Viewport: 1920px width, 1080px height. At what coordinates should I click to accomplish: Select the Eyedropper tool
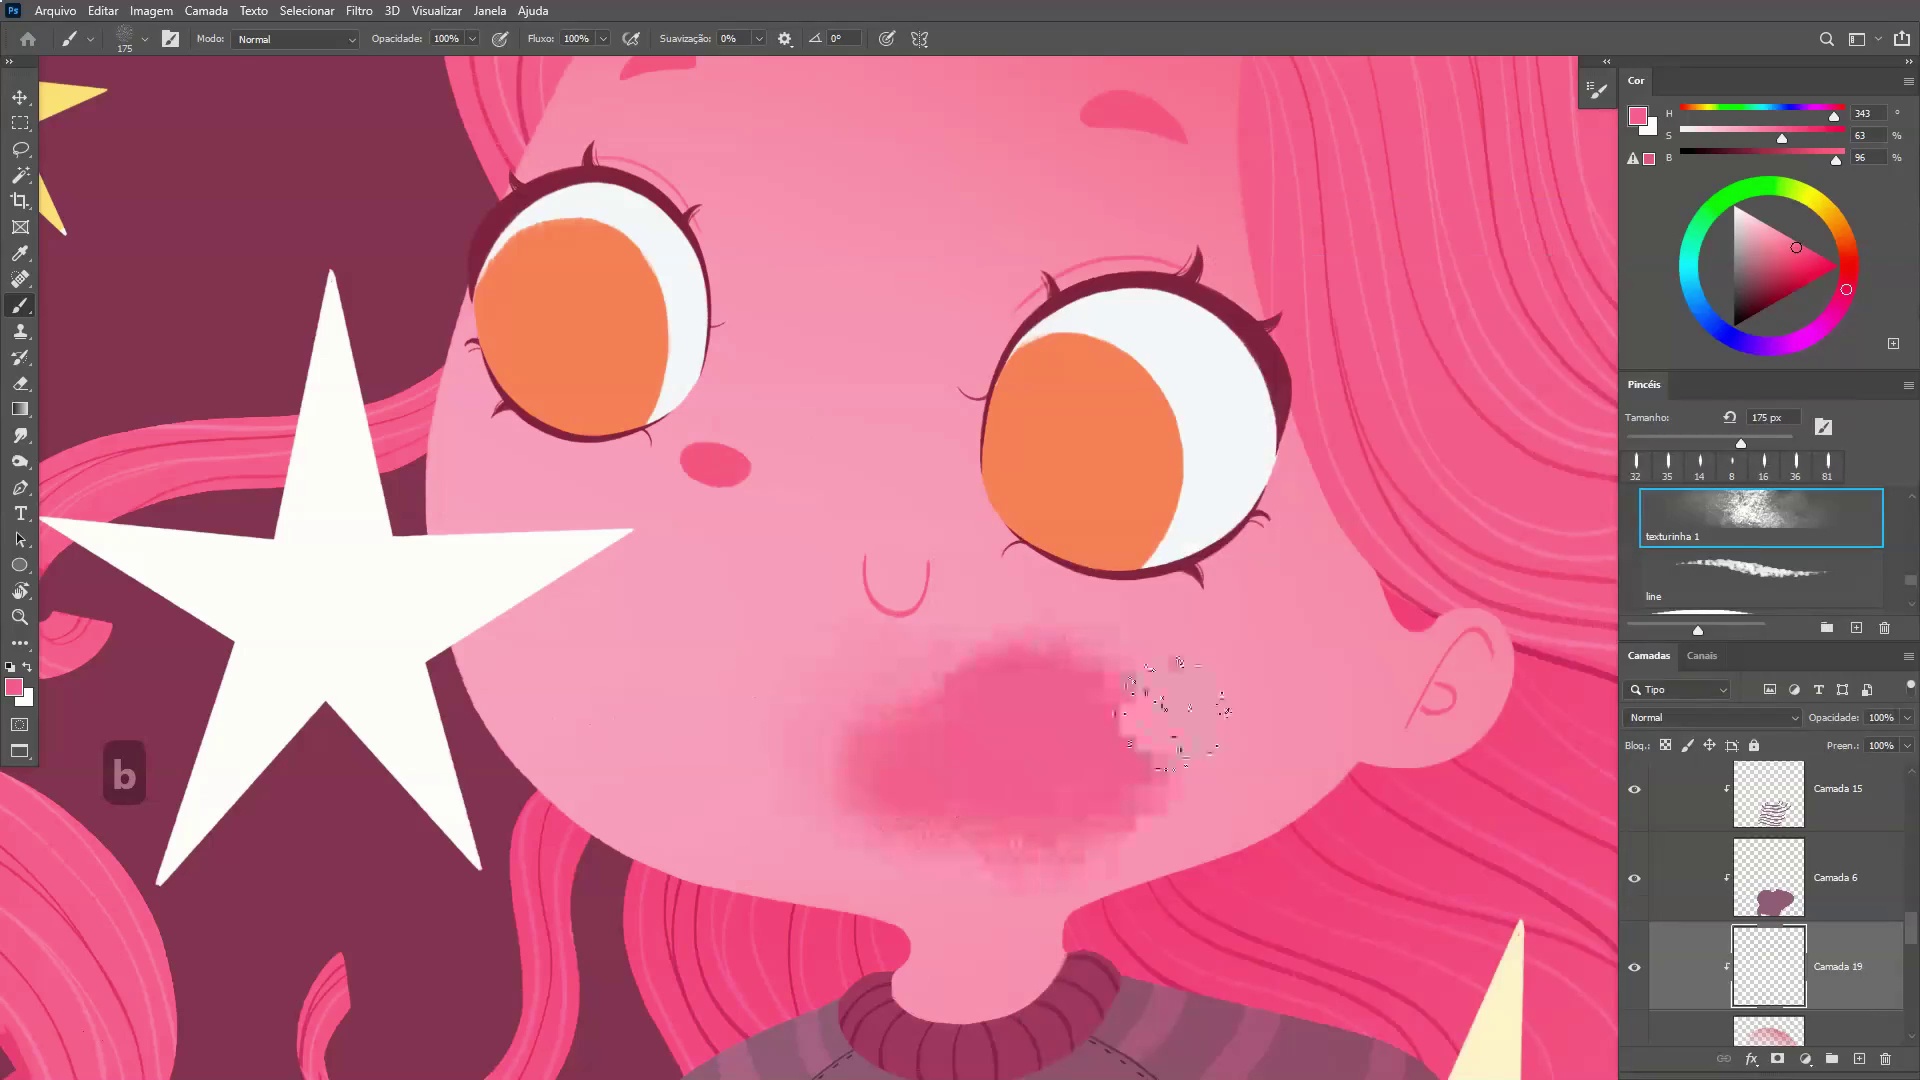[x=20, y=254]
